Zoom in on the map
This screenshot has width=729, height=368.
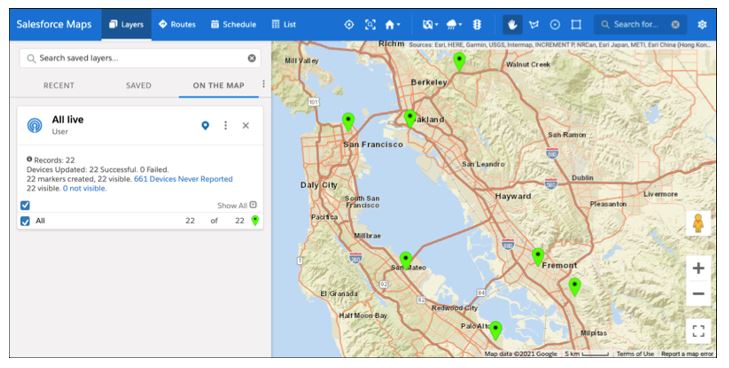[698, 268]
